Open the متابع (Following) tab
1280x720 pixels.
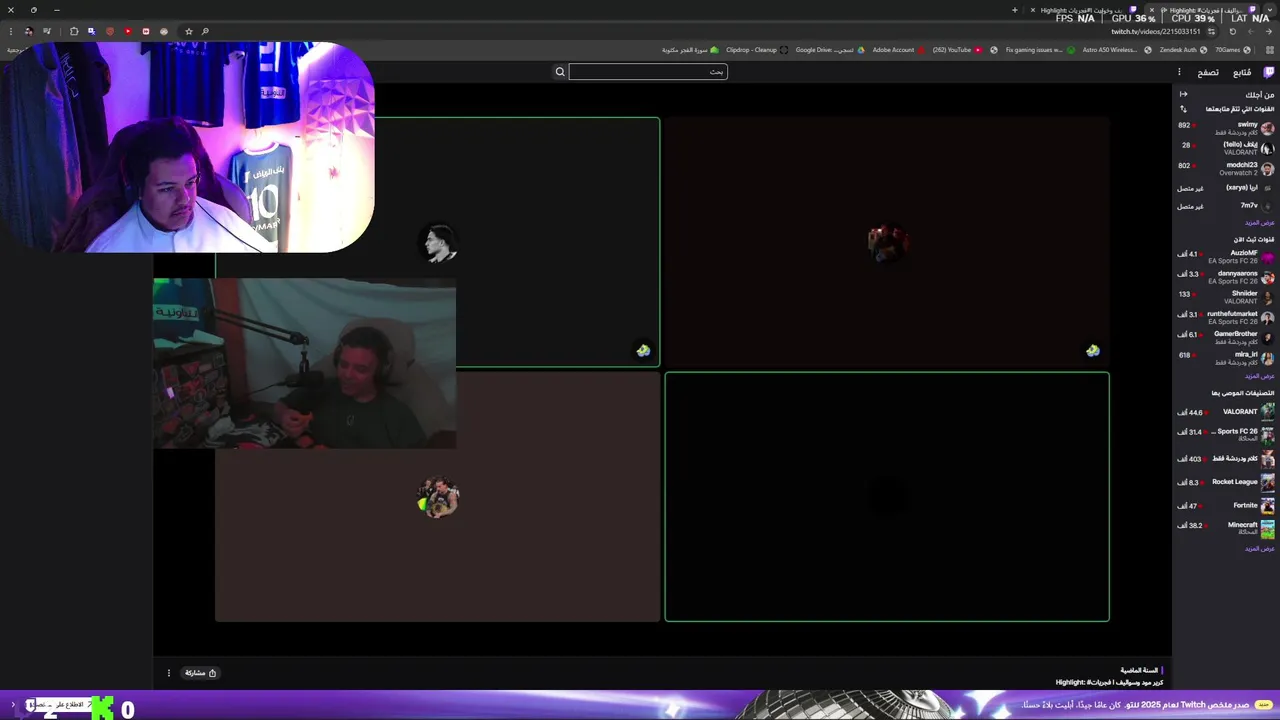[1242, 72]
